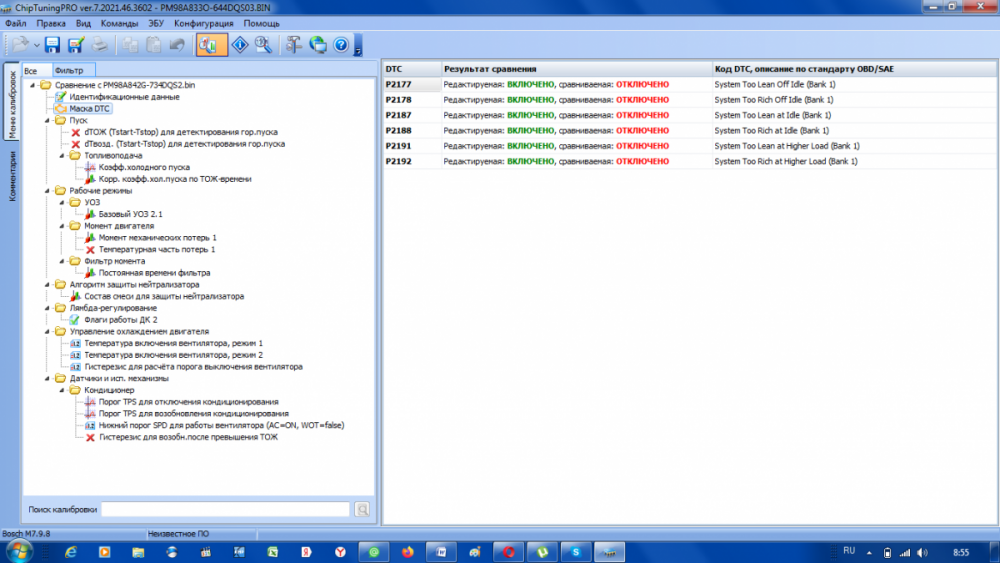The image size is (1000, 563).
Task: Click System Too Rich at Higher Load description
Action: [786, 161]
